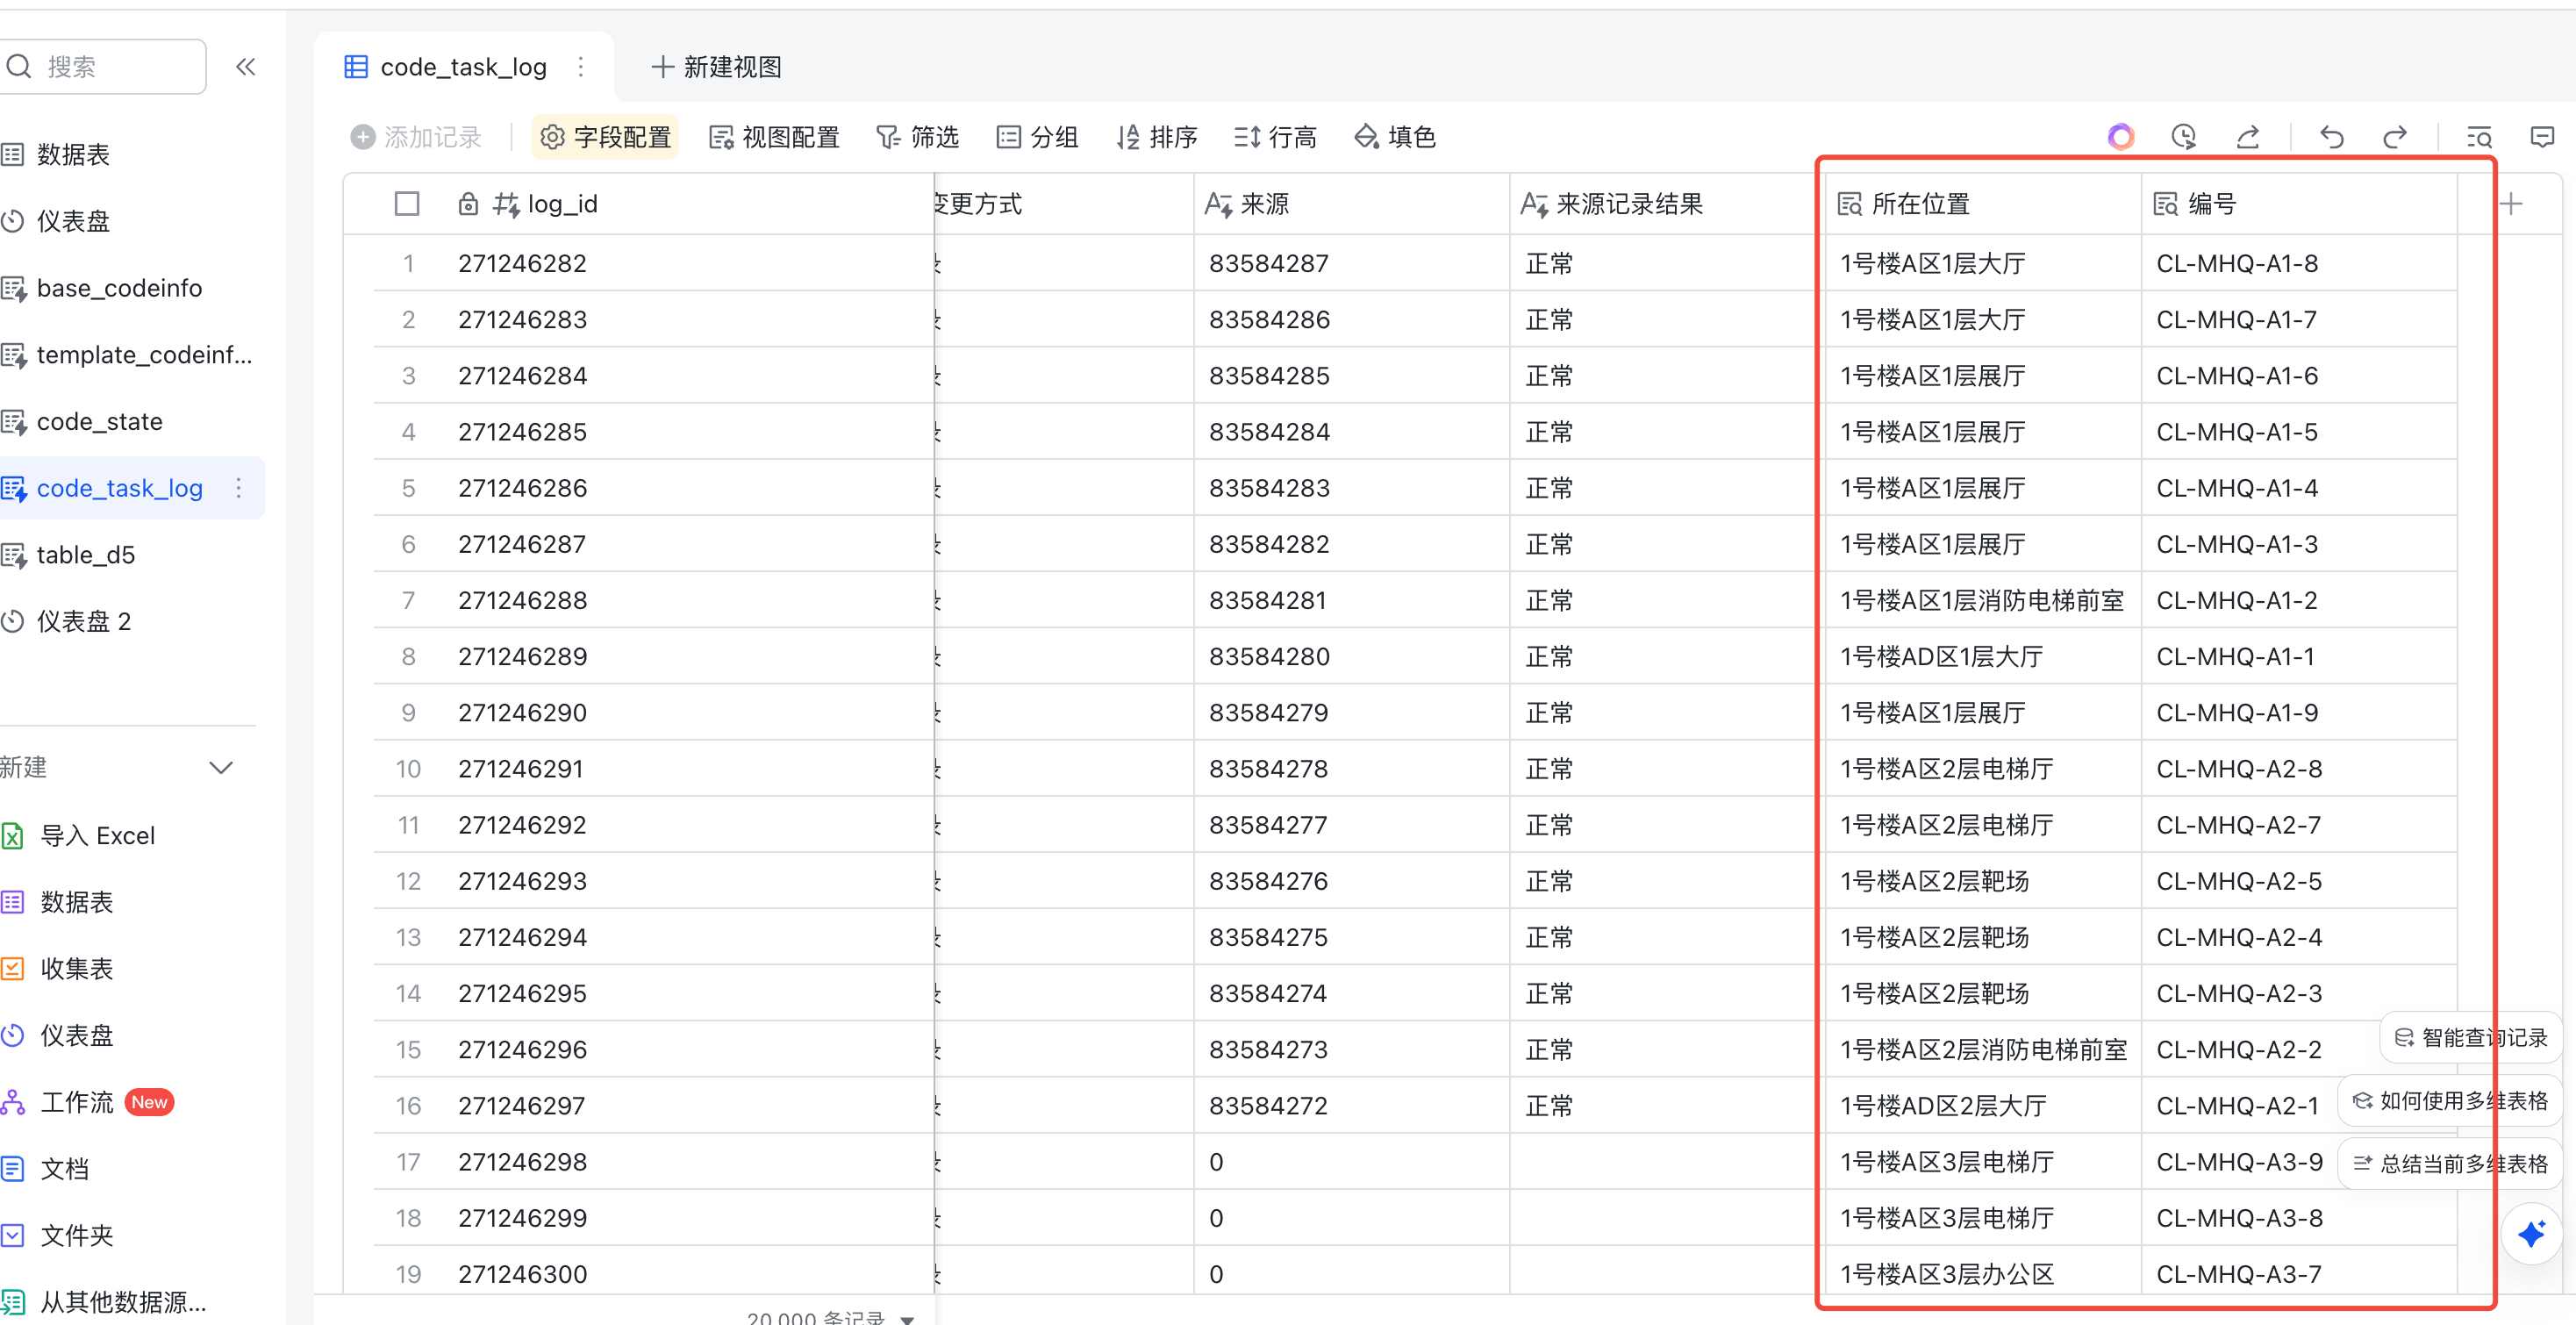Open code_task_log view tab options menu
Screen dimensions: 2576x1325
pos(581,67)
